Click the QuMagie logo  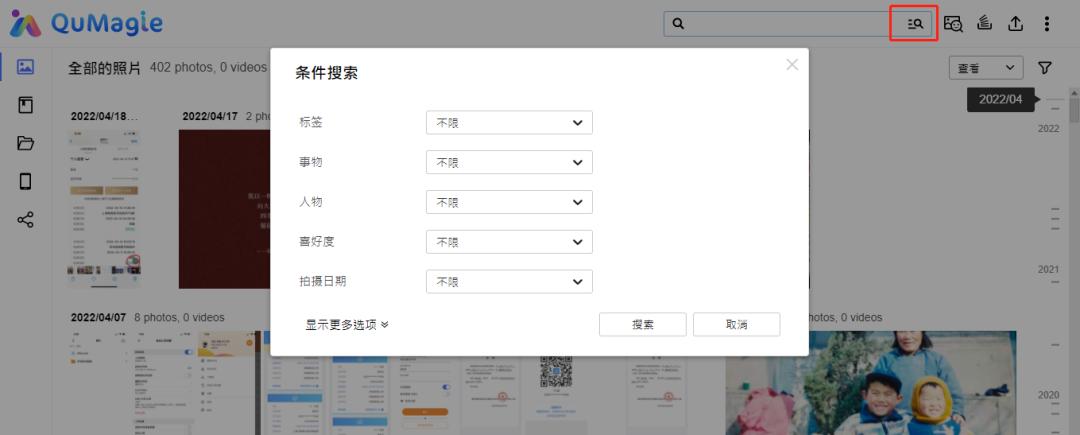coord(86,24)
